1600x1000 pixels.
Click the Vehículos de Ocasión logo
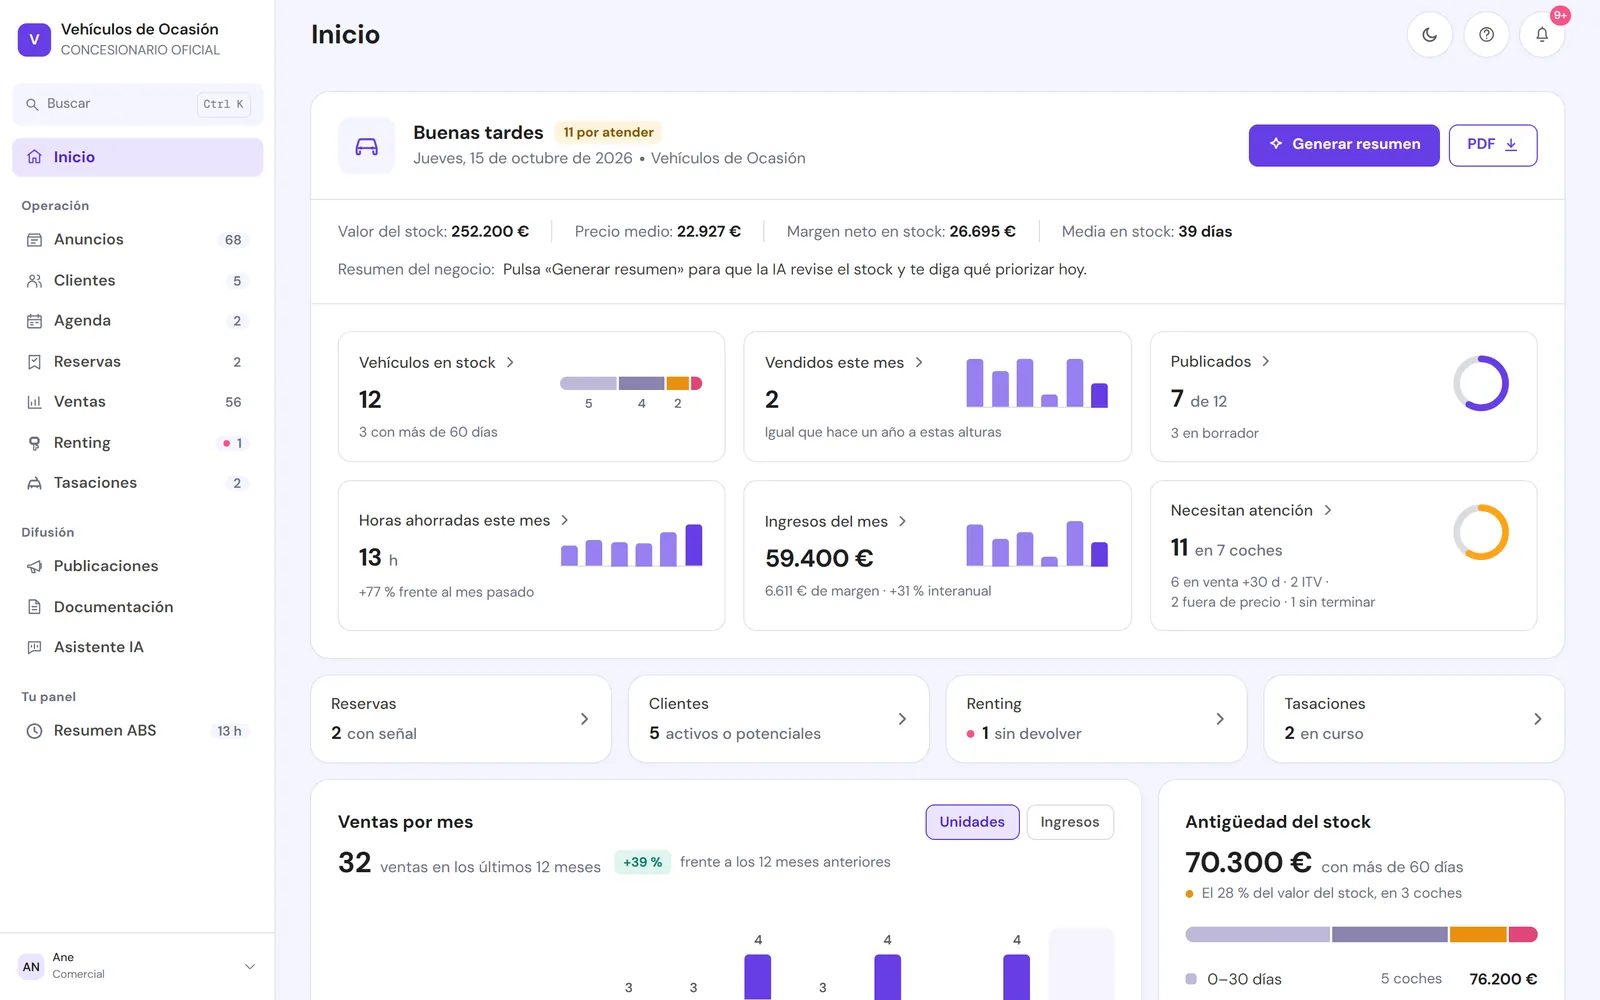[x=34, y=40]
